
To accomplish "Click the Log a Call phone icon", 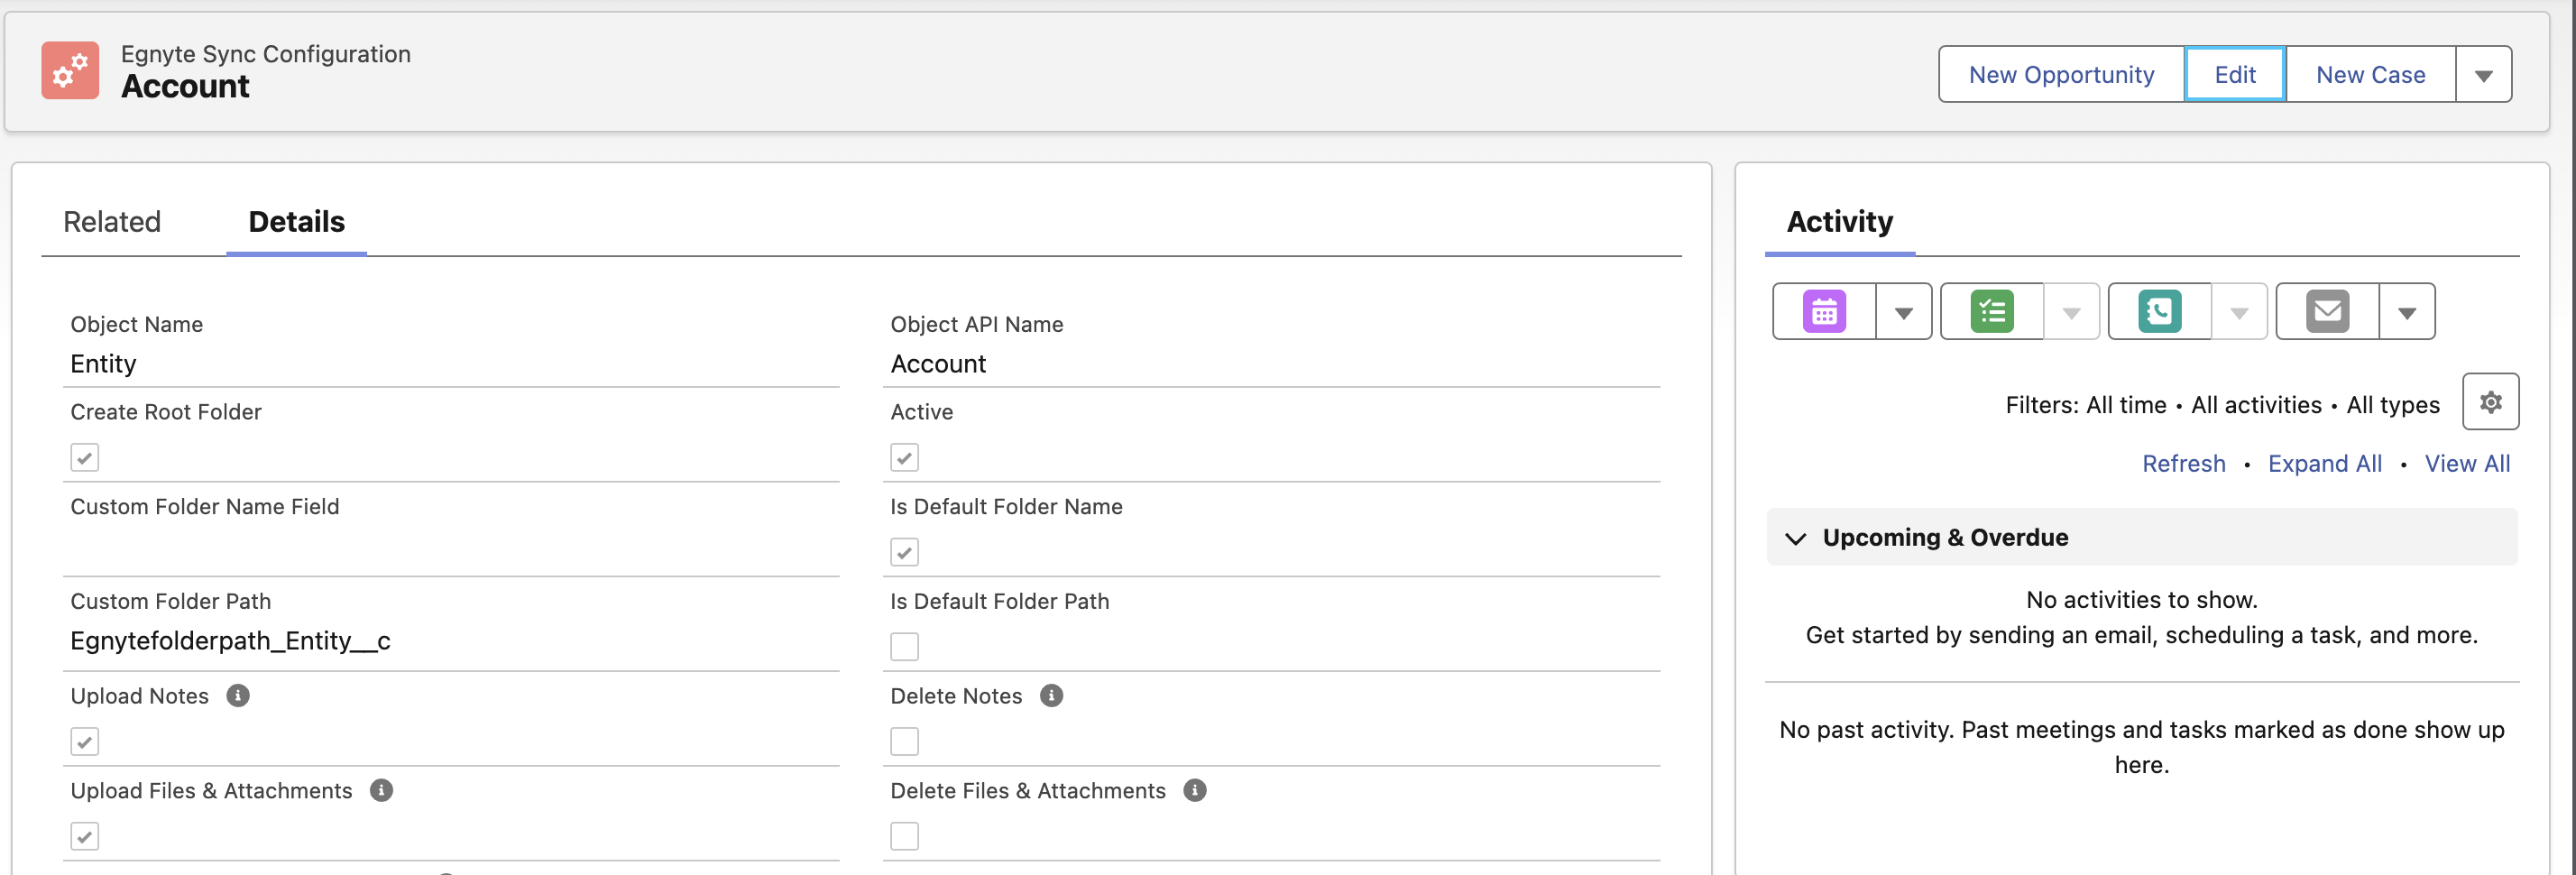I will pyautogui.click(x=2160, y=312).
